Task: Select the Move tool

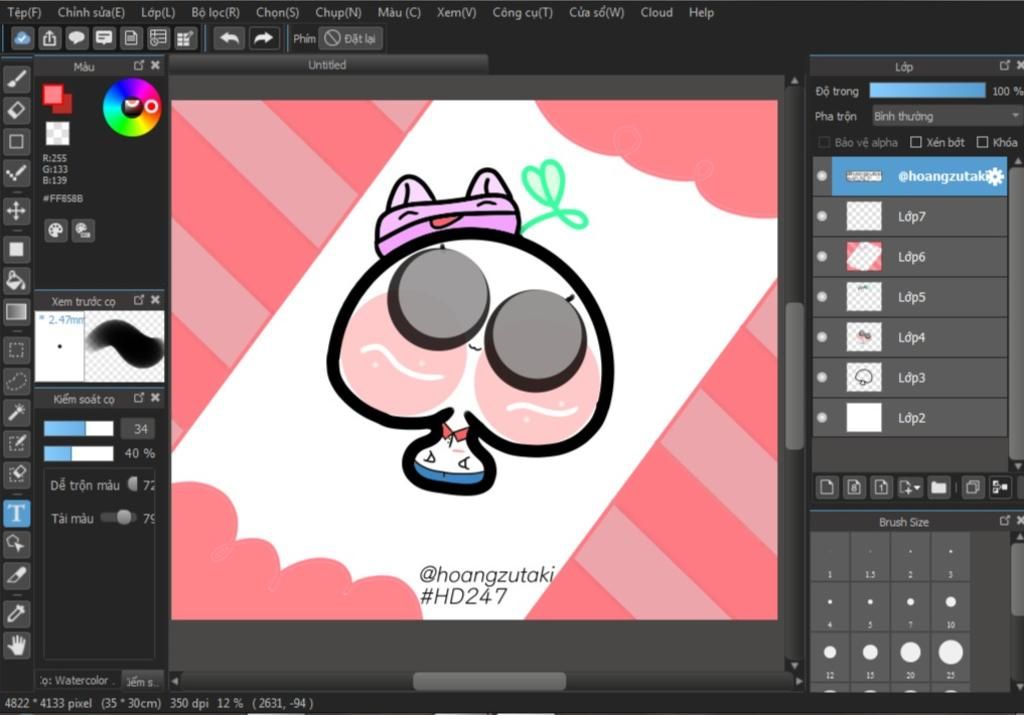Action: pos(16,210)
